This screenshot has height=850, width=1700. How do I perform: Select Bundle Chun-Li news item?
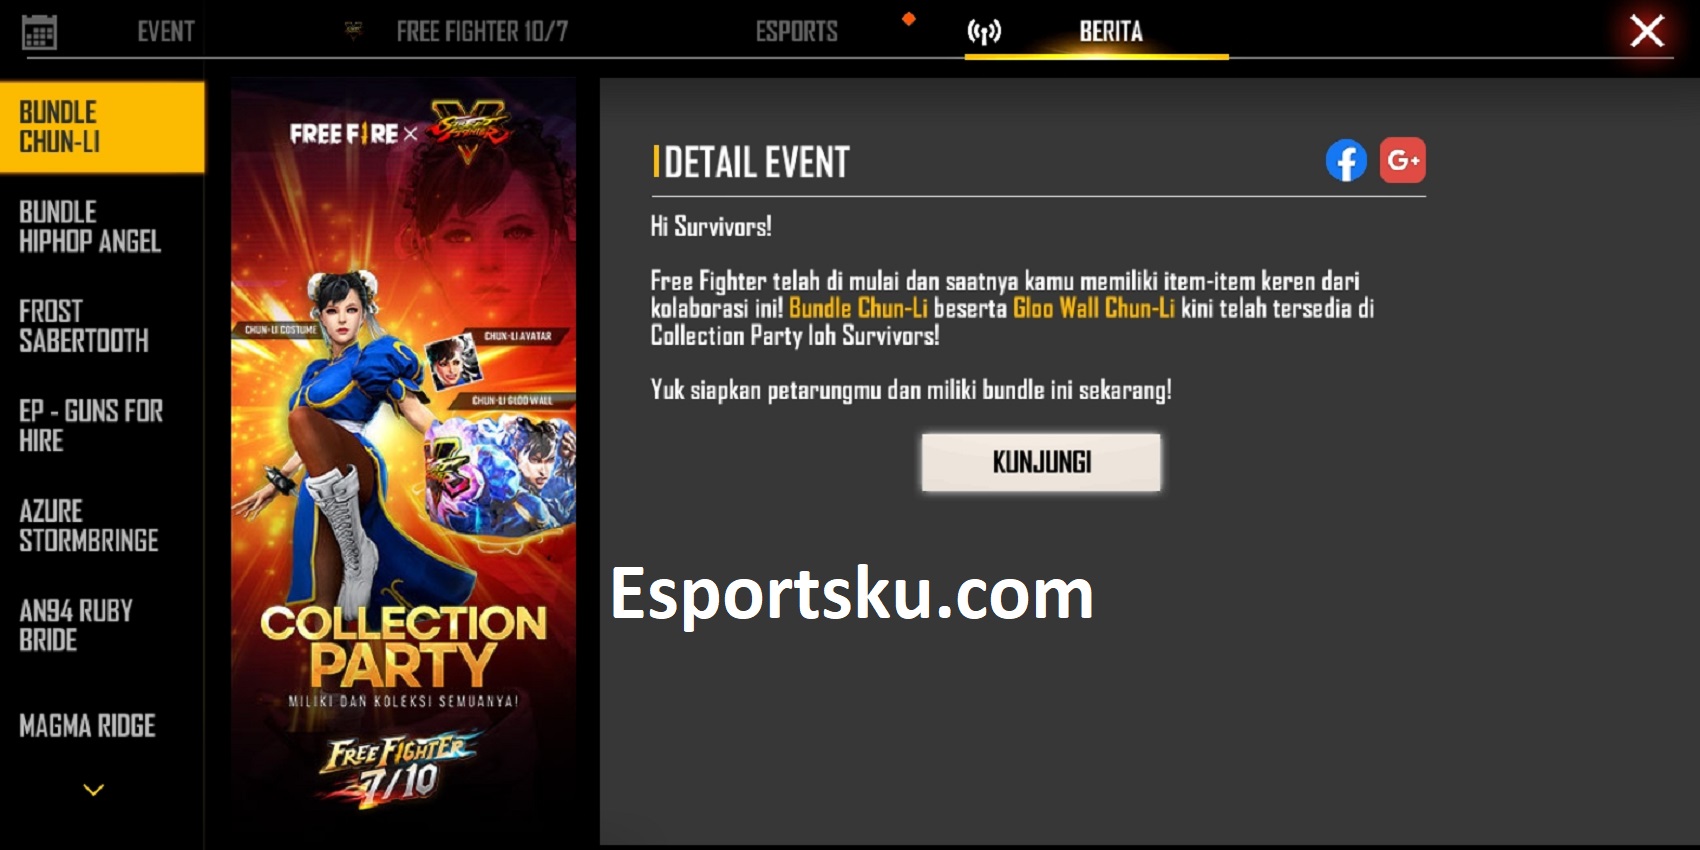coord(102,127)
